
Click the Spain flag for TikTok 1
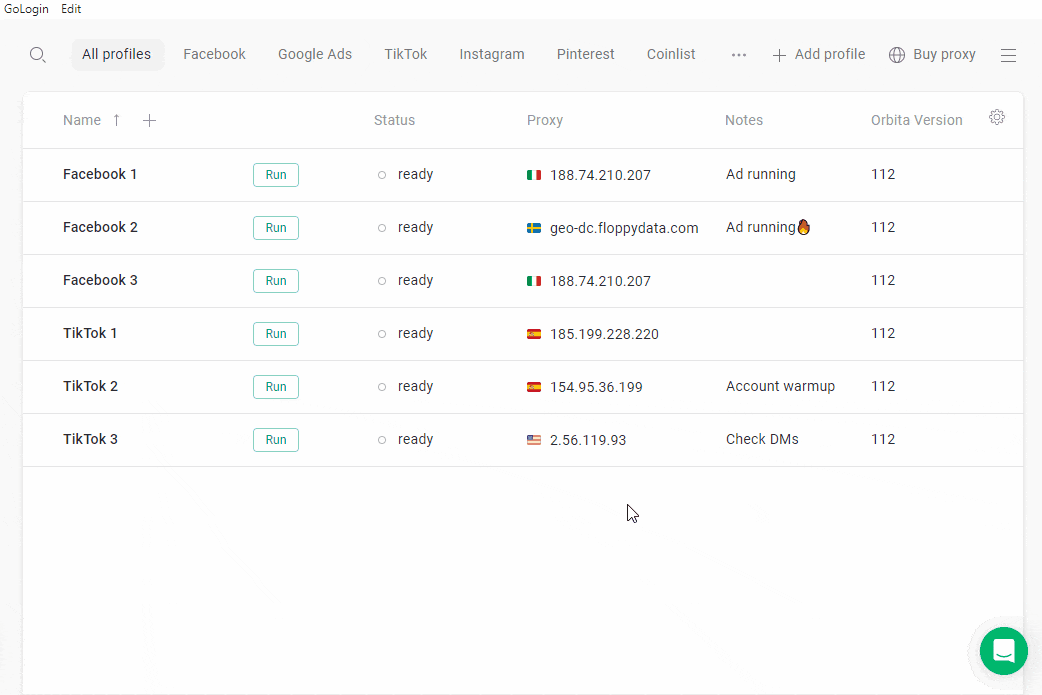click(x=534, y=334)
